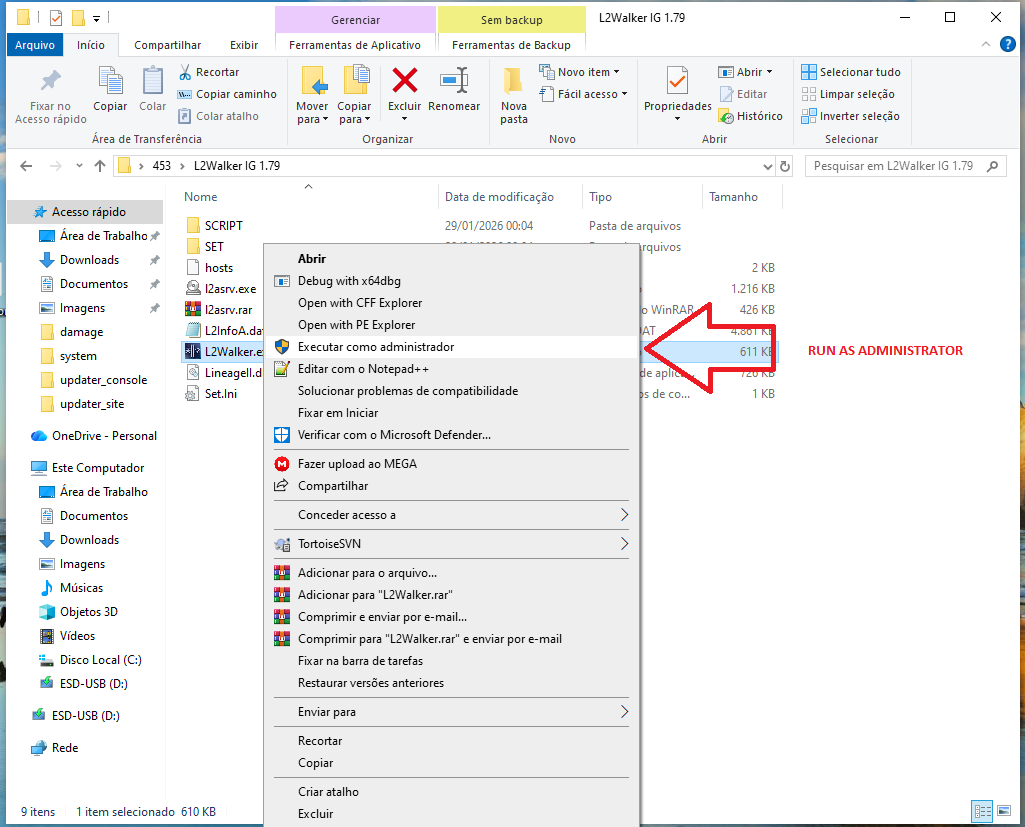Sort files by the Nome column header
Image resolution: width=1025 pixels, height=827 pixels.
coord(200,197)
